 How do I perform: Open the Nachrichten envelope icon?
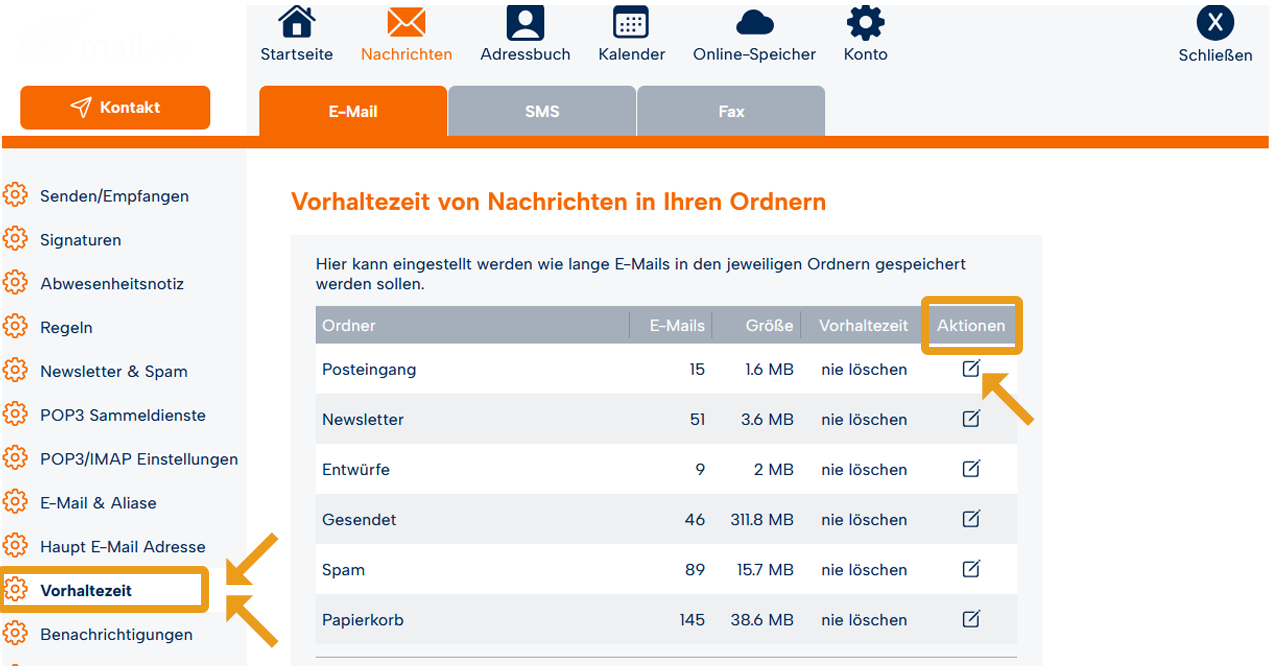click(x=406, y=22)
